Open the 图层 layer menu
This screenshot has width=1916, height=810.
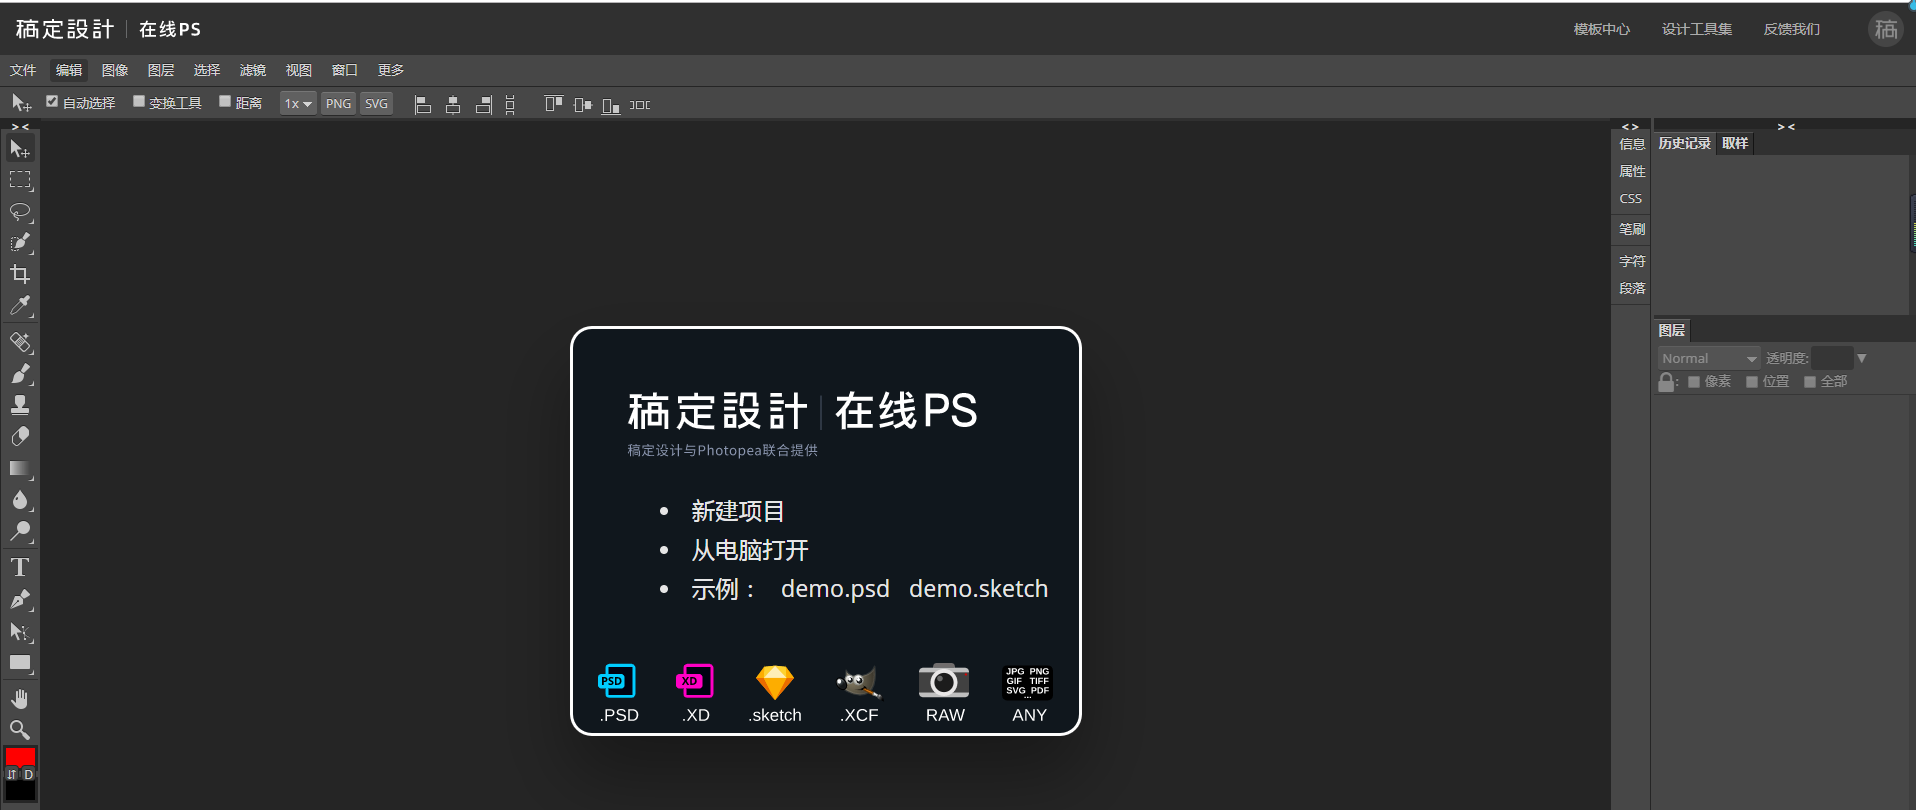[x=161, y=70]
